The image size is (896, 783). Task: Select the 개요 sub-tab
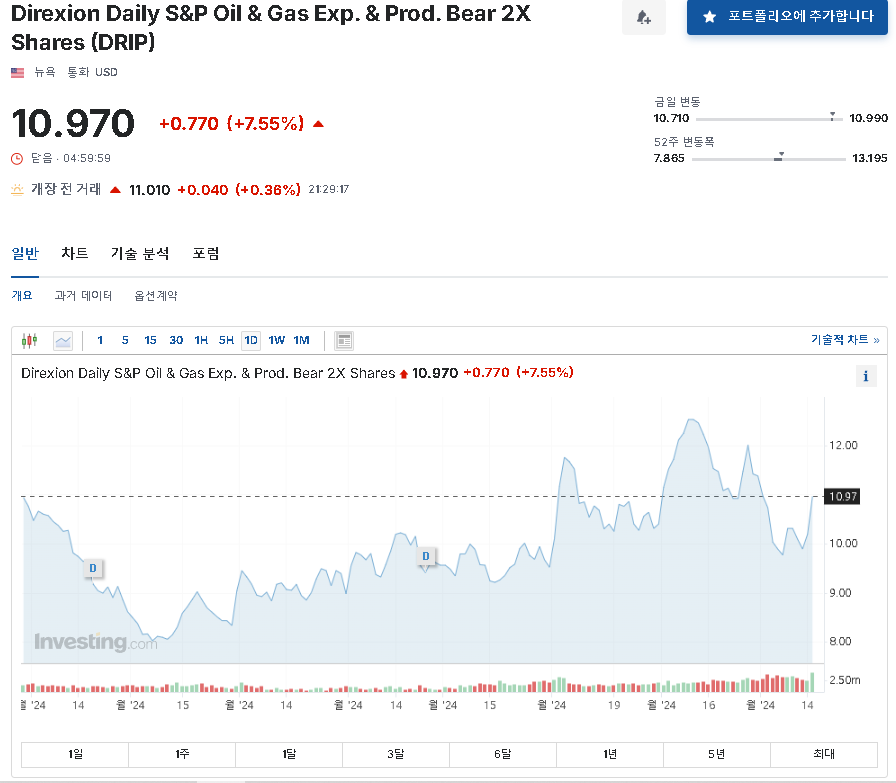(22, 295)
